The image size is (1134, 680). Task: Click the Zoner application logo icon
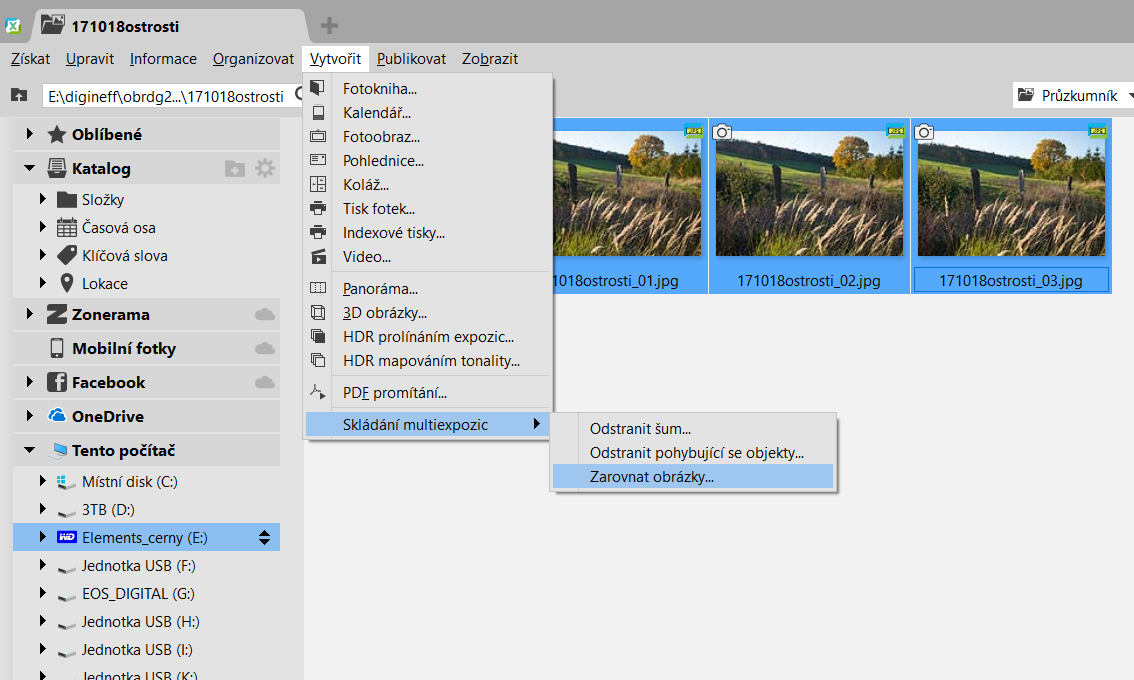coord(14,27)
